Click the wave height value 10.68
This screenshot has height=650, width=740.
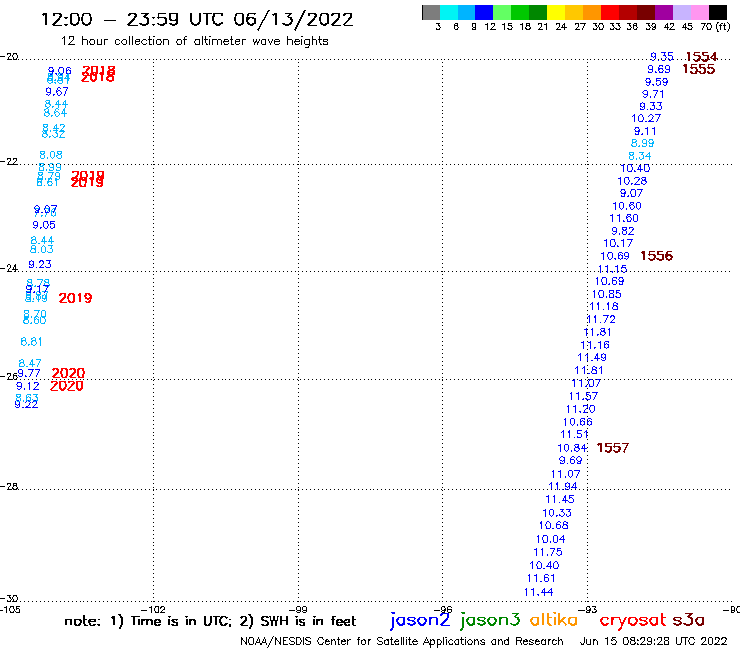pos(554,525)
